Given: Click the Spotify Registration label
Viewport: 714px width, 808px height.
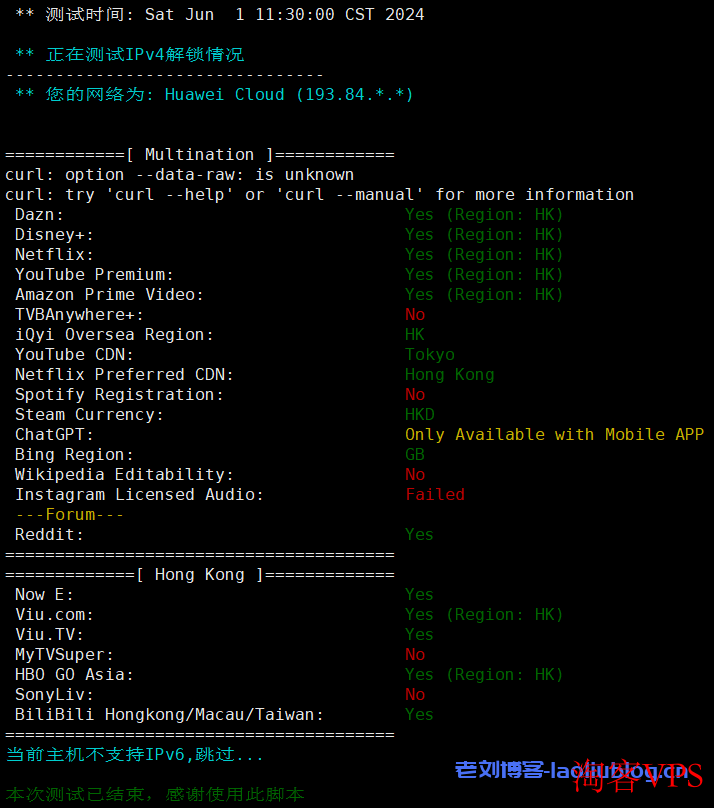Looking at the screenshot, I should [x=119, y=394].
